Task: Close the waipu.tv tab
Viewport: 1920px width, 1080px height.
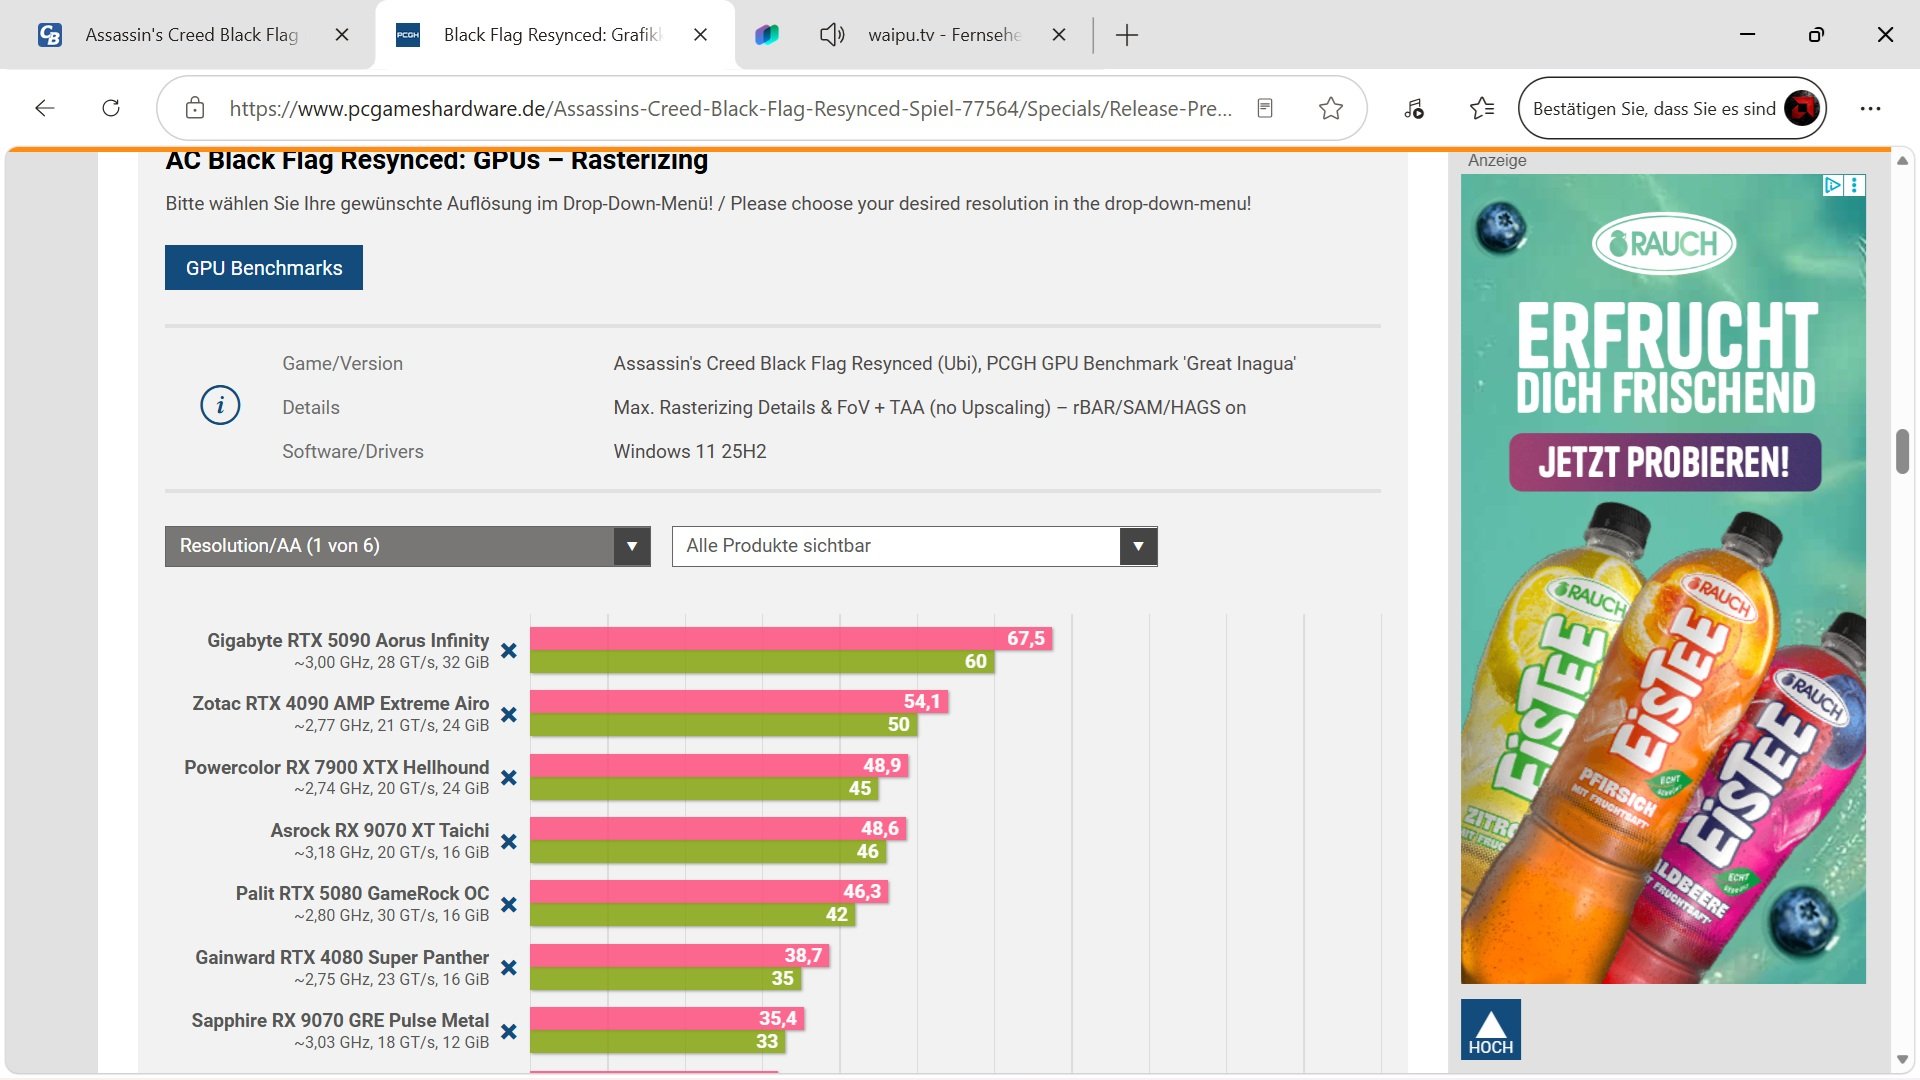Action: coord(1059,35)
